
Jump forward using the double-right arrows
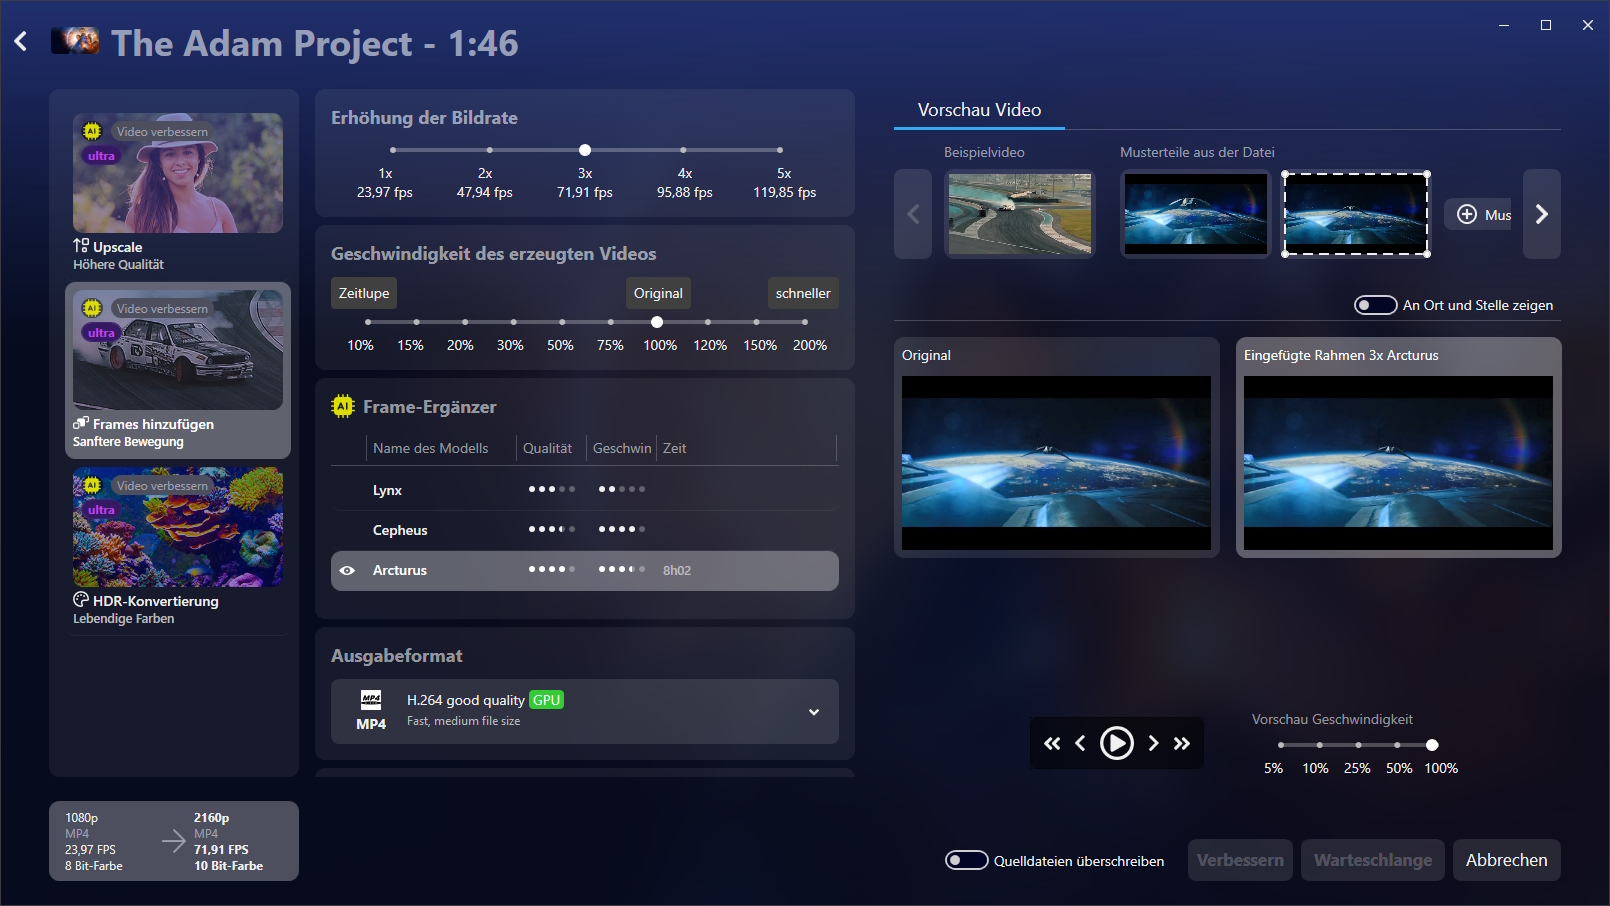point(1182,743)
